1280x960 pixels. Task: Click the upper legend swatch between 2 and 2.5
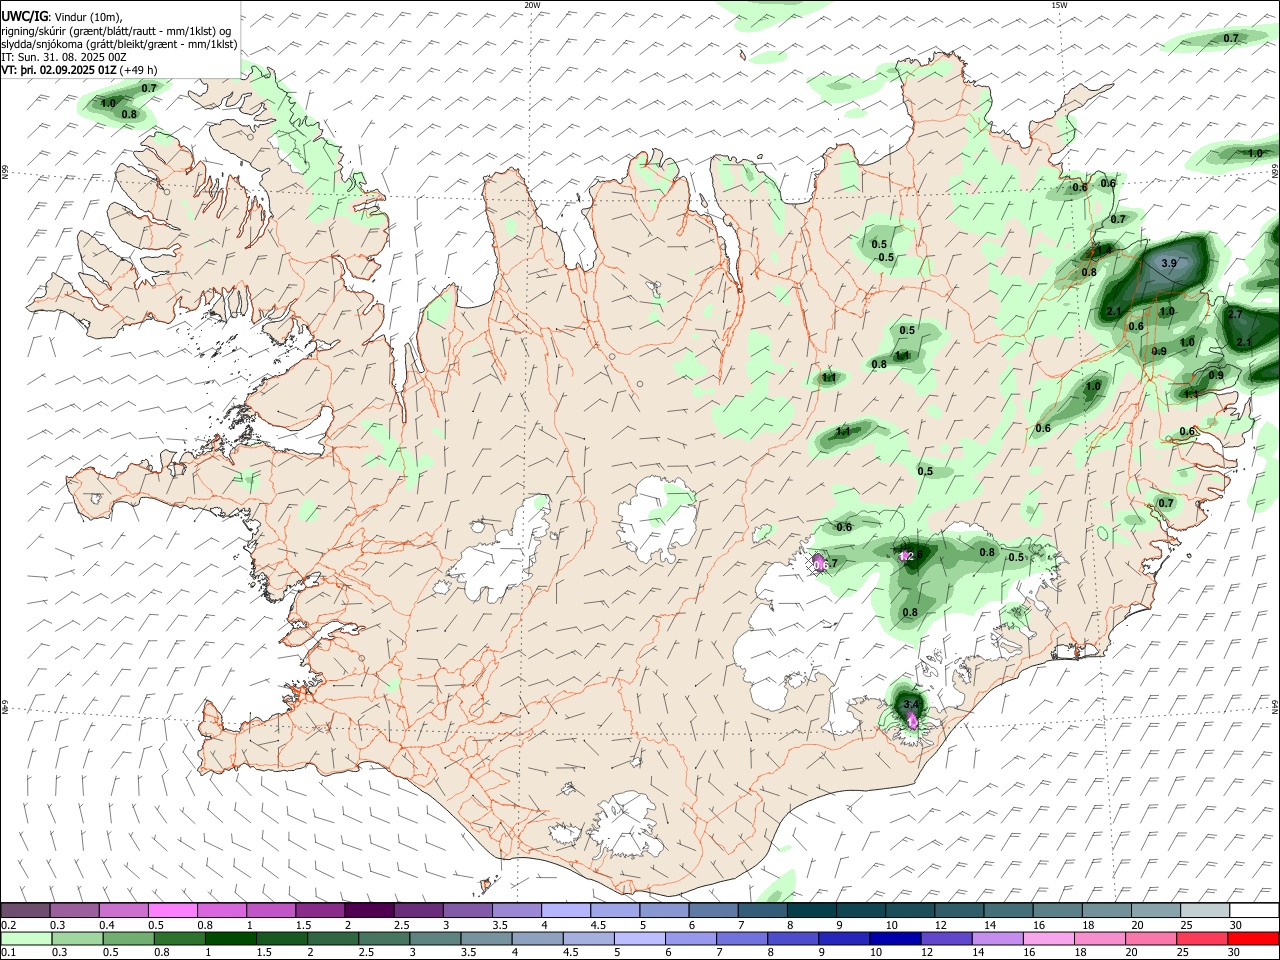tap(369, 910)
